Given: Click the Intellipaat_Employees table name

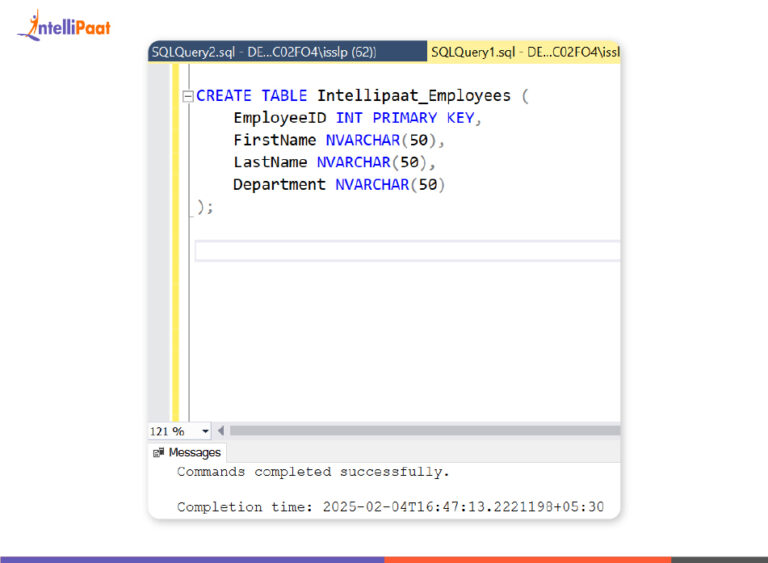Looking at the screenshot, I should [414, 96].
